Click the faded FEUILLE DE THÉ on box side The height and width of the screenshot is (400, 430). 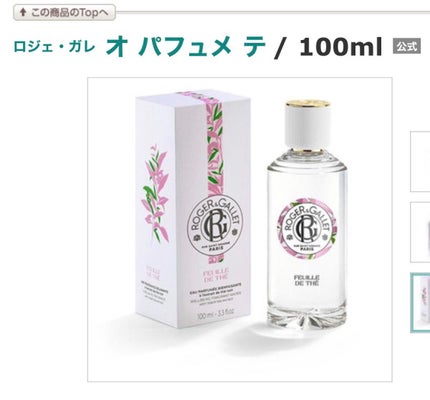point(153,271)
